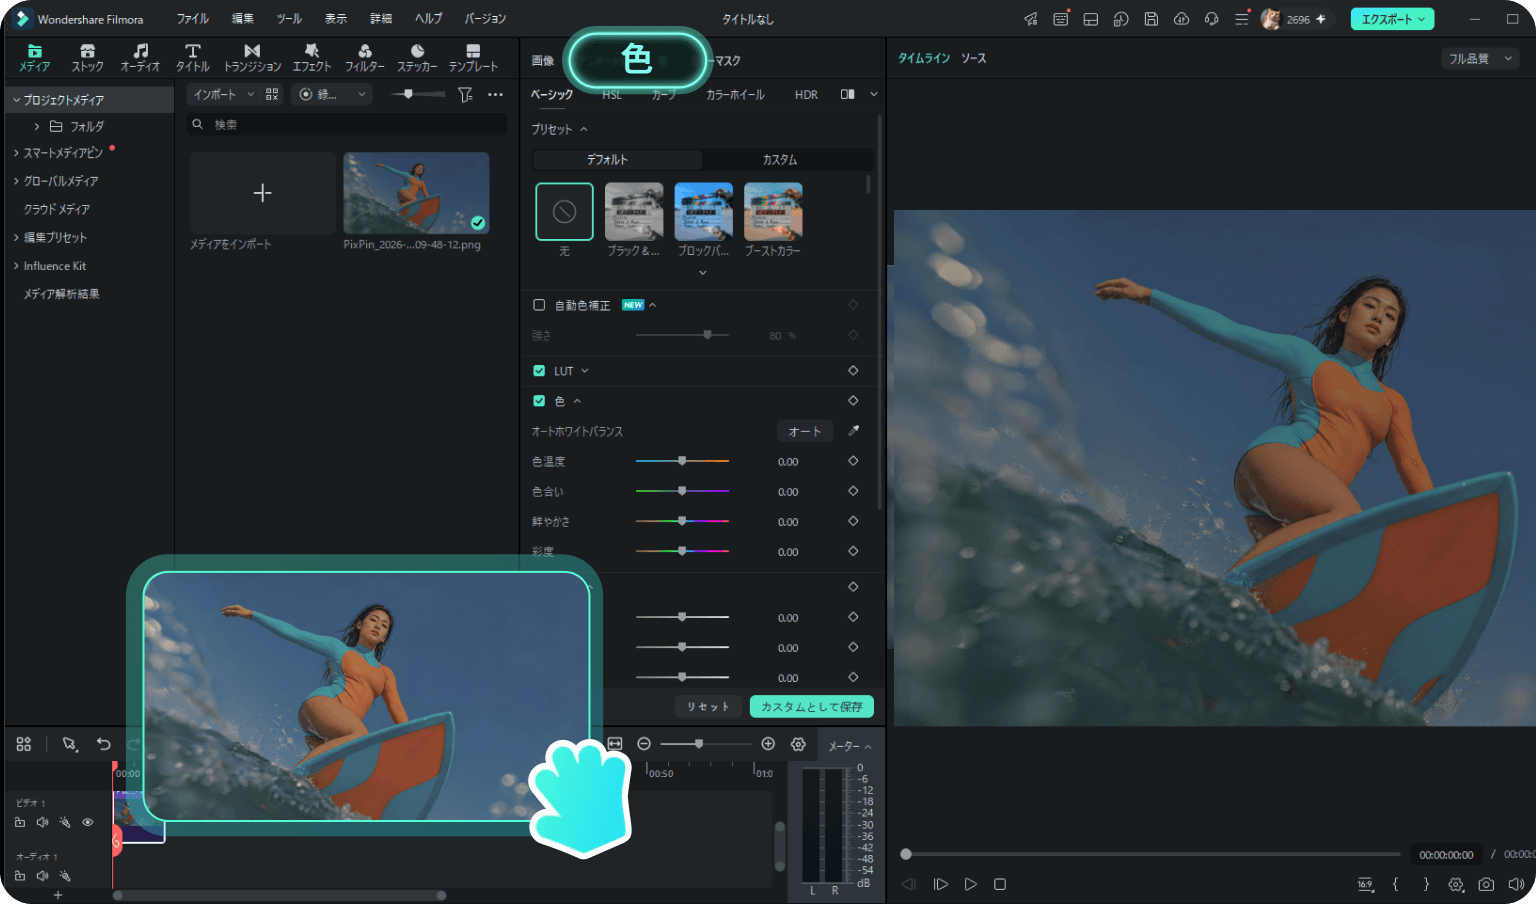Switch to the カスタム presets tab
Viewport: 1536px width, 904px height.
click(x=780, y=160)
